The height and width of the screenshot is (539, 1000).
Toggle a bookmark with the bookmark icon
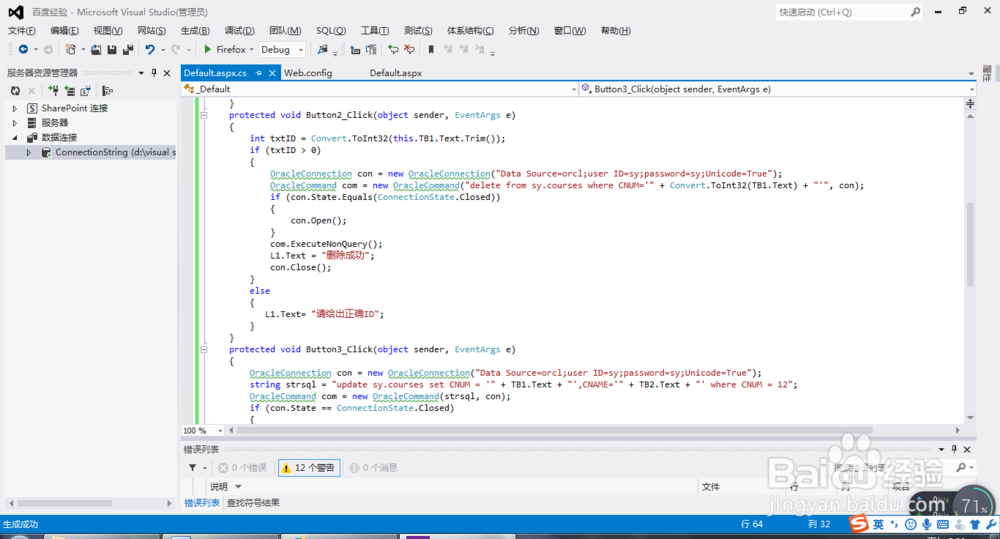tap(431, 49)
